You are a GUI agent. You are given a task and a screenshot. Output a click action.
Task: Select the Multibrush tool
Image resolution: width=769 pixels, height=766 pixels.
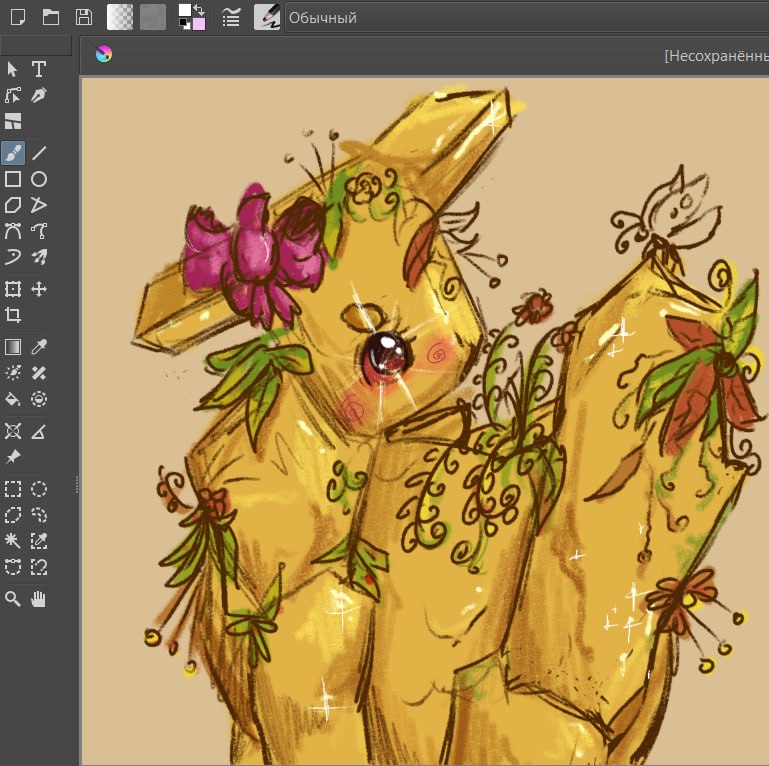click(39, 257)
